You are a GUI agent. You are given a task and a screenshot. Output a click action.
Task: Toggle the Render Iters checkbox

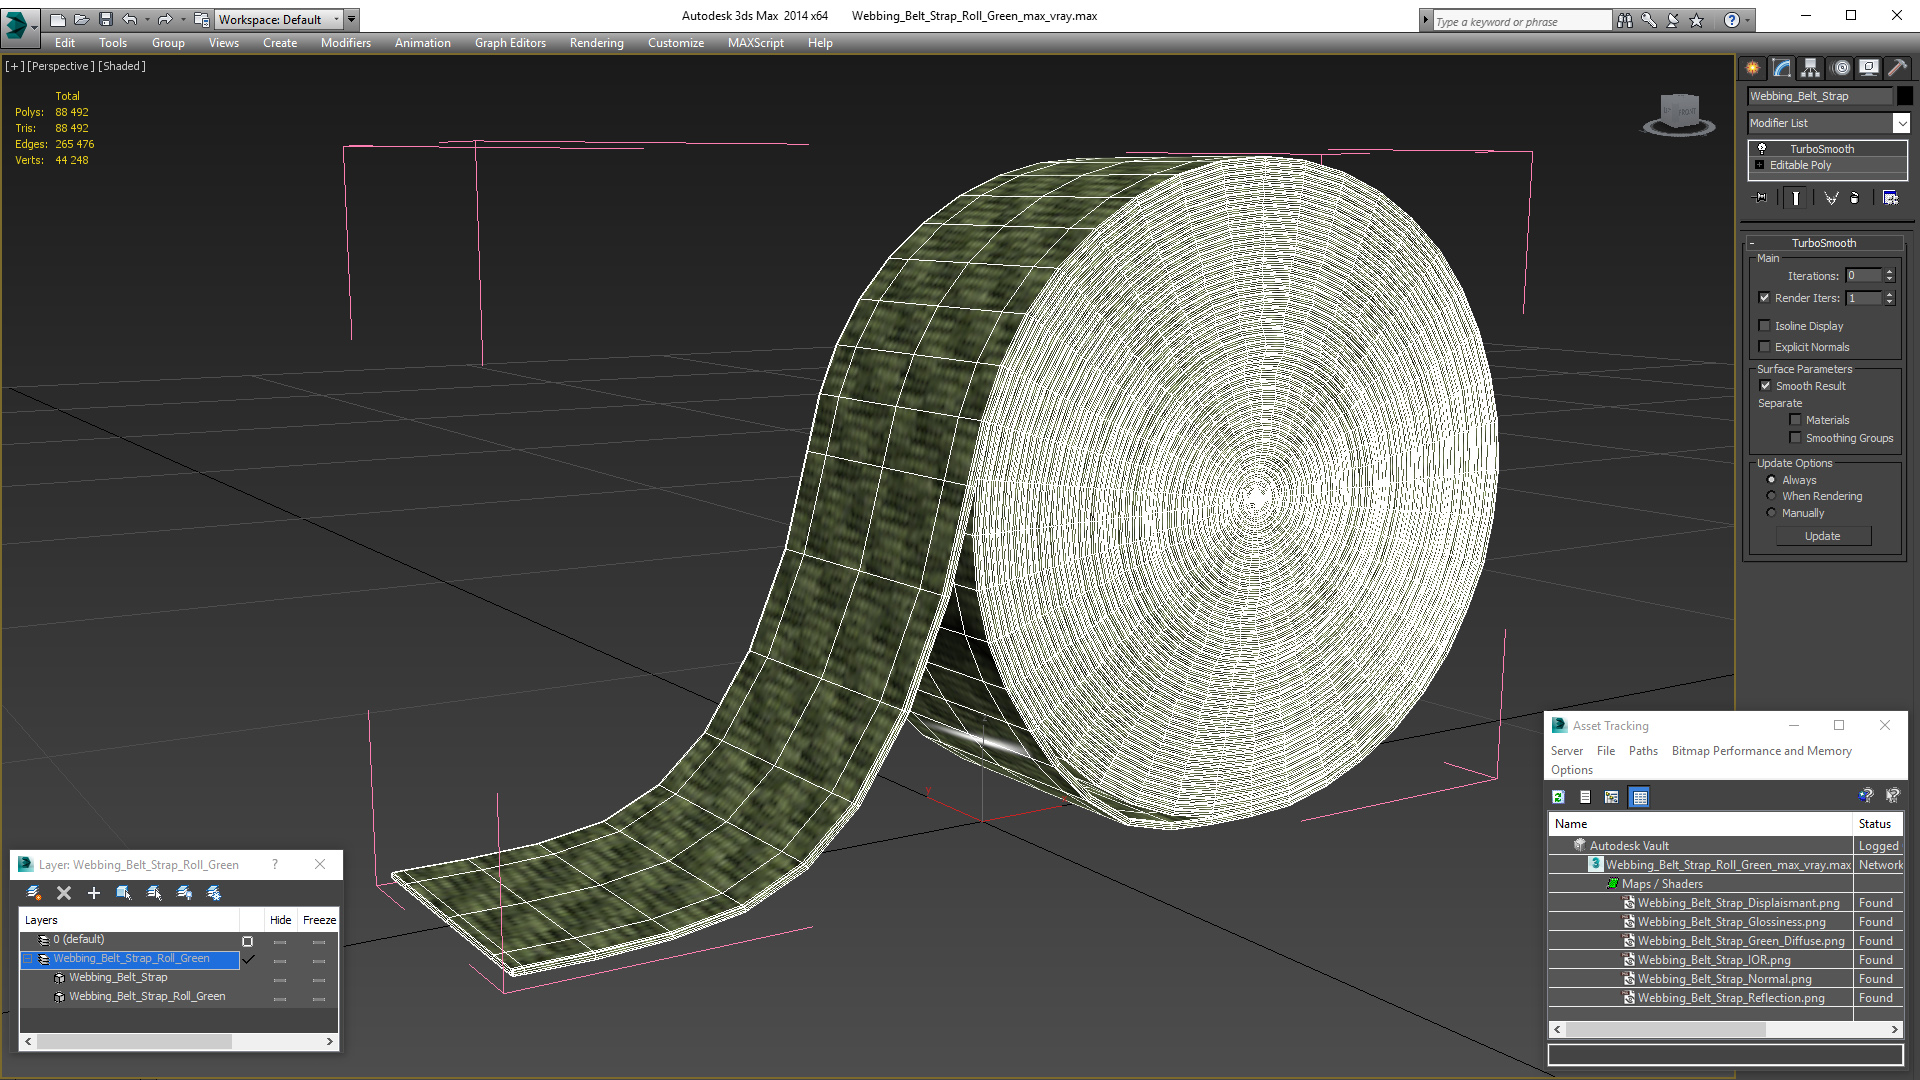[1765, 298]
